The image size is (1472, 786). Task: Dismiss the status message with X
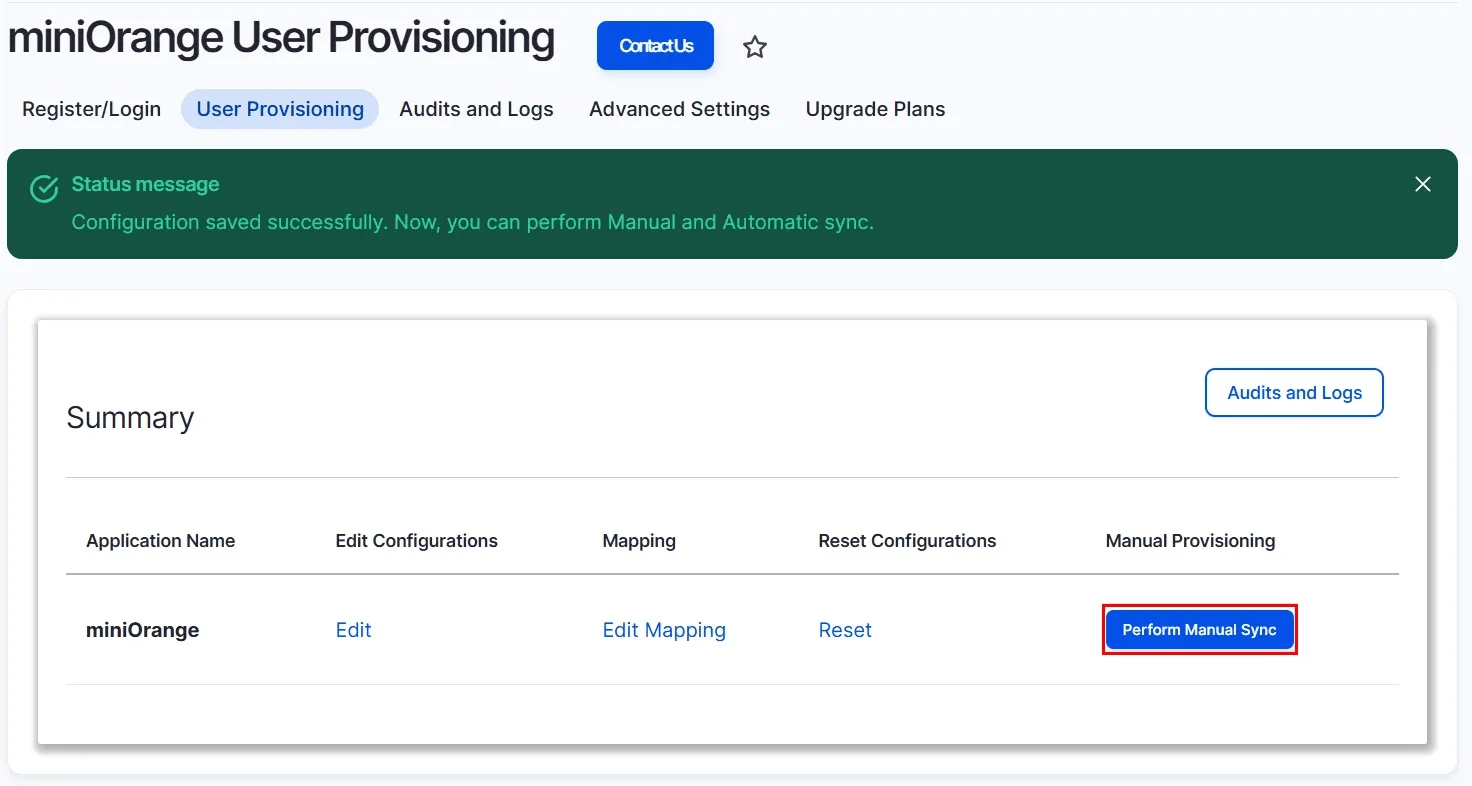pyautogui.click(x=1423, y=184)
